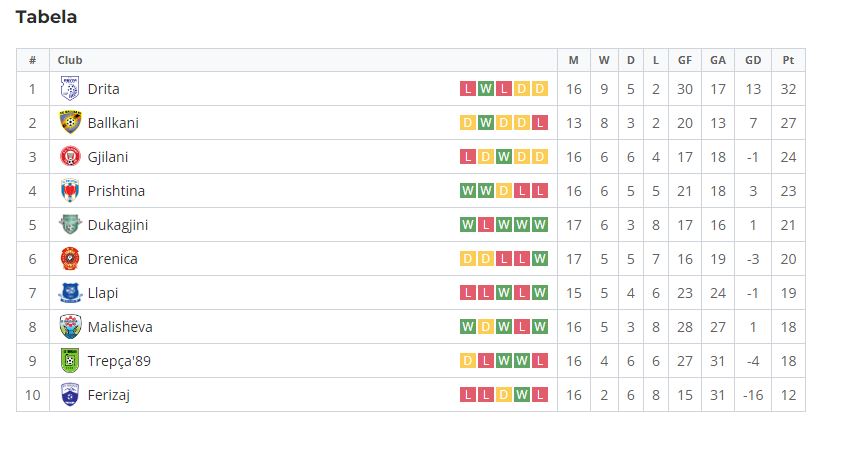Viewport: 849px width, 451px height.
Task: Click the Drita club crest icon
Action: (70, 89)
